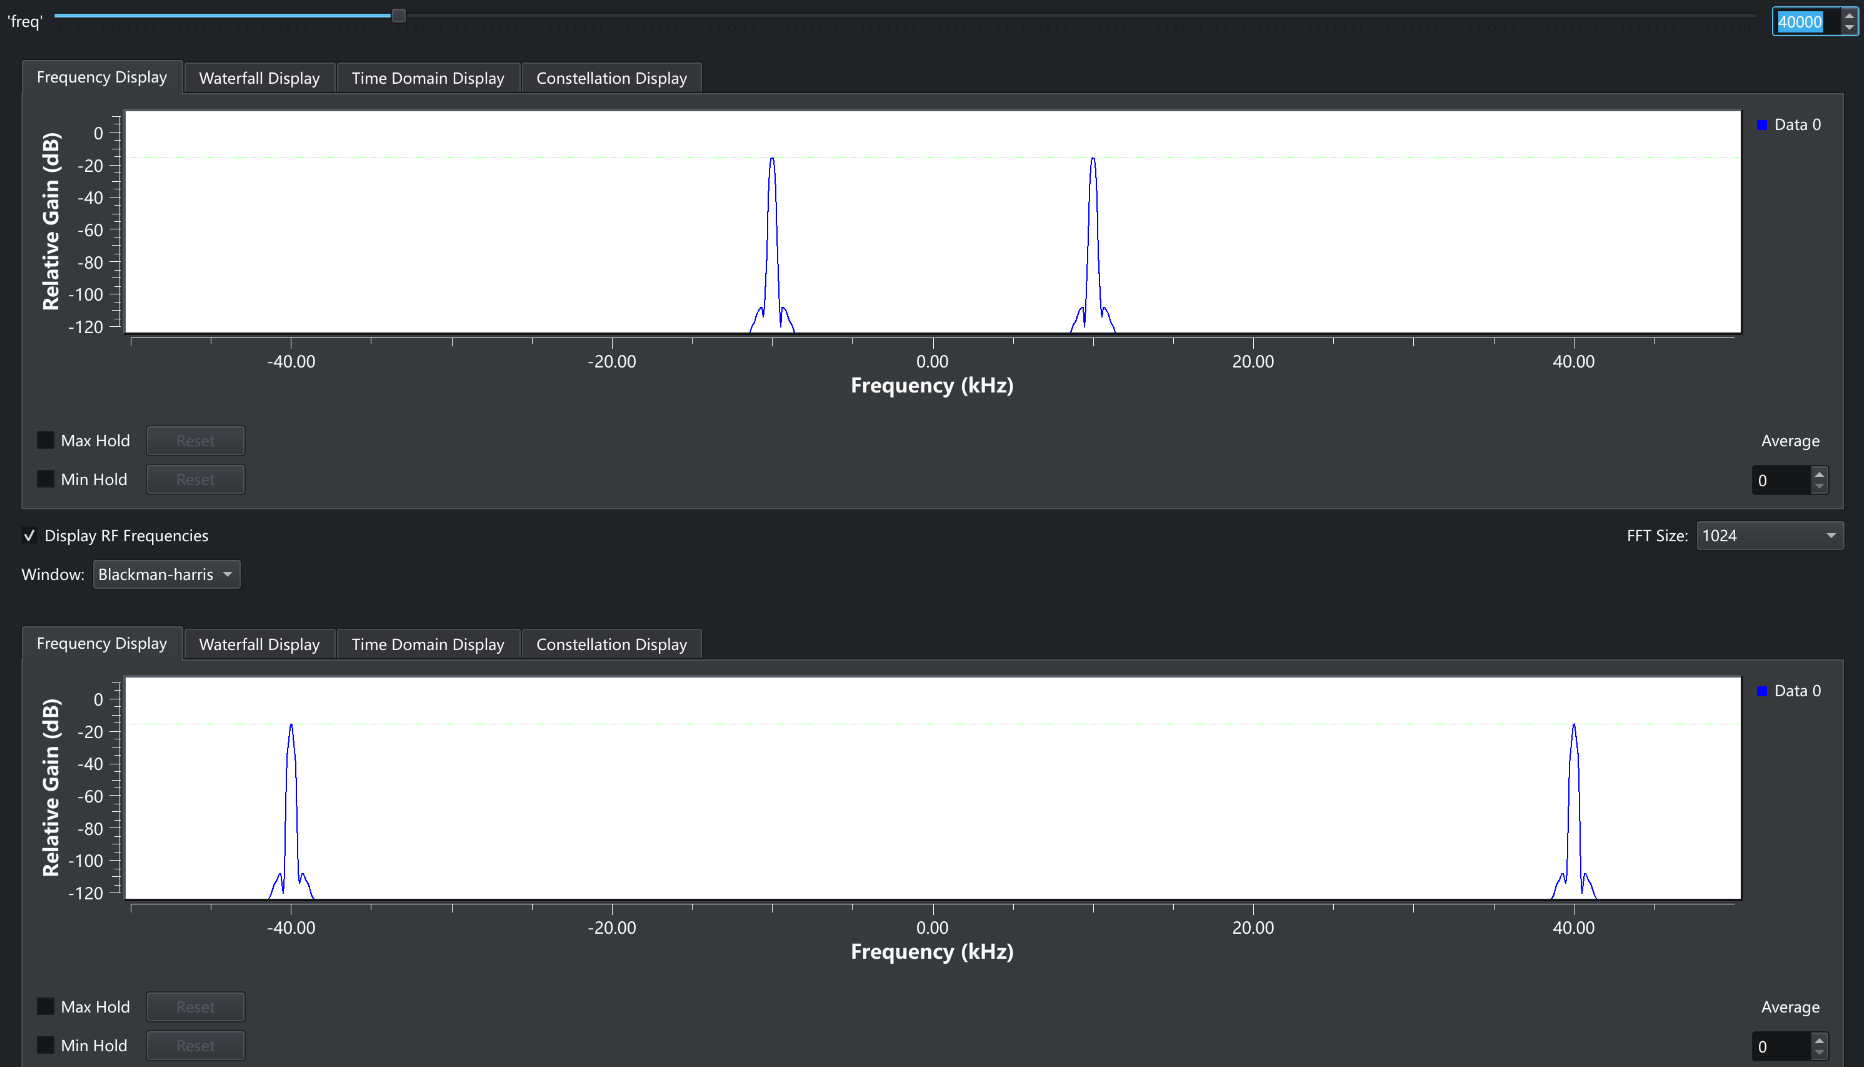Enable Max Hold in the bottom plot

pyautogui.click(x=46, y=1006)
